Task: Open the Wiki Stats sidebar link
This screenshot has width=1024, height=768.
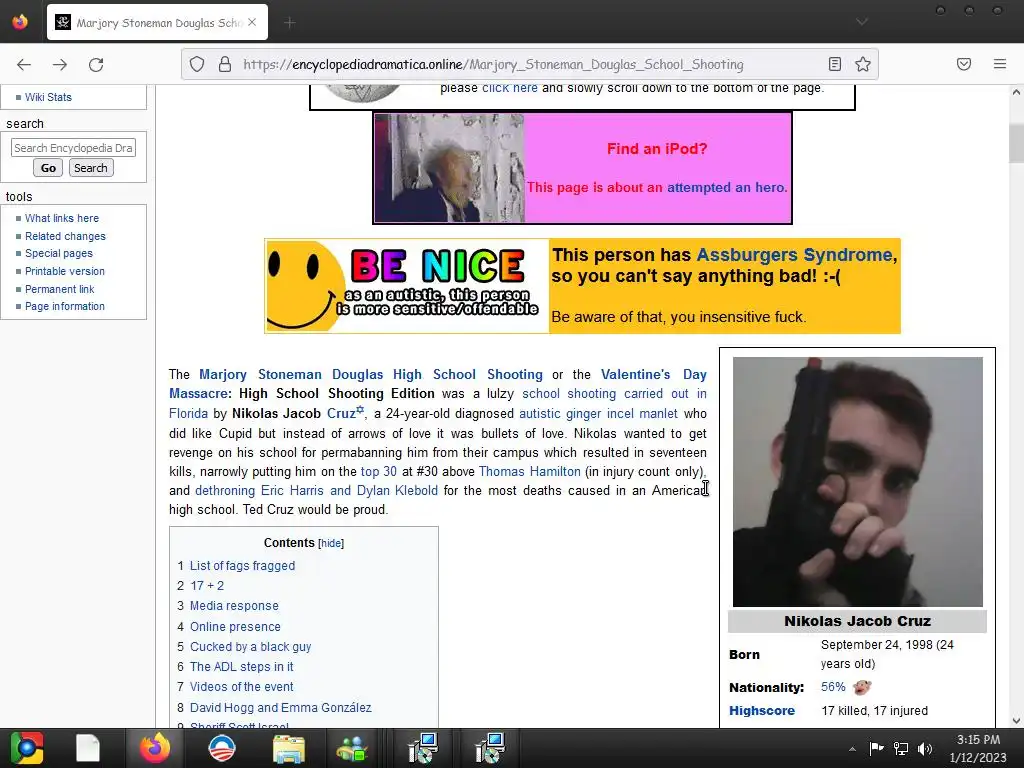Action: pyautogui.click(x=48, y=97)
